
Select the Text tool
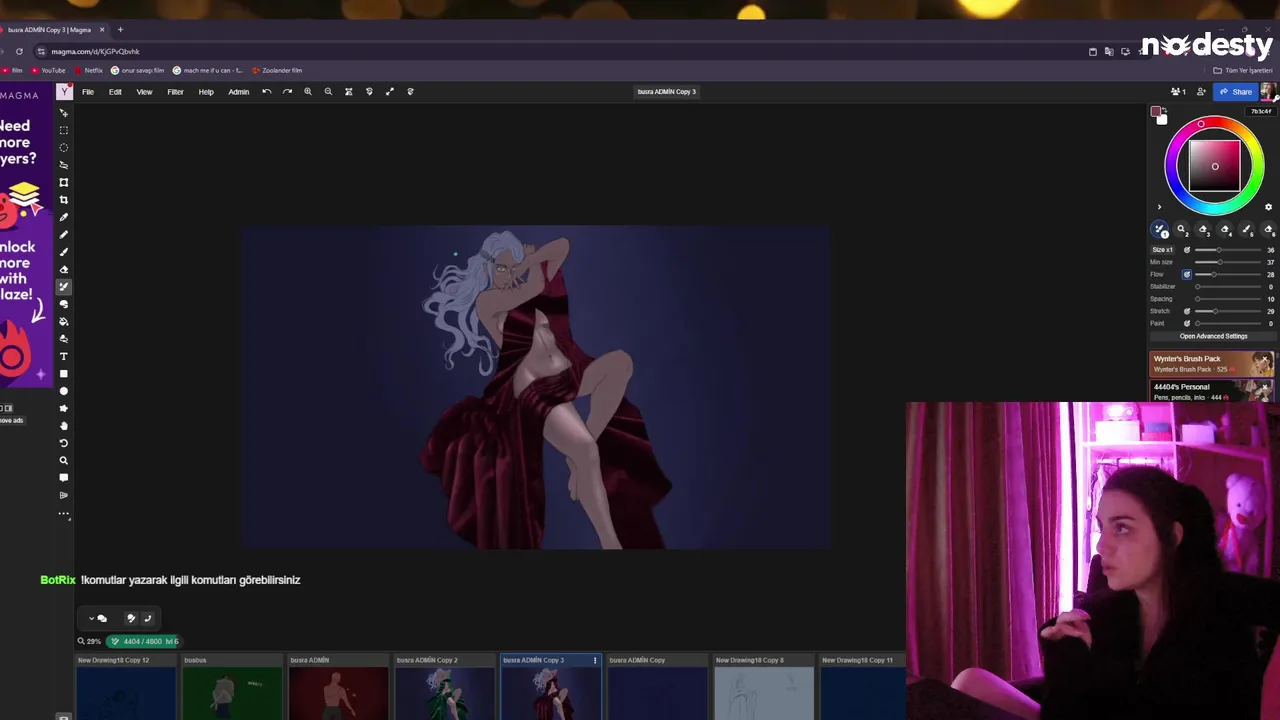(x=64, y=356)
